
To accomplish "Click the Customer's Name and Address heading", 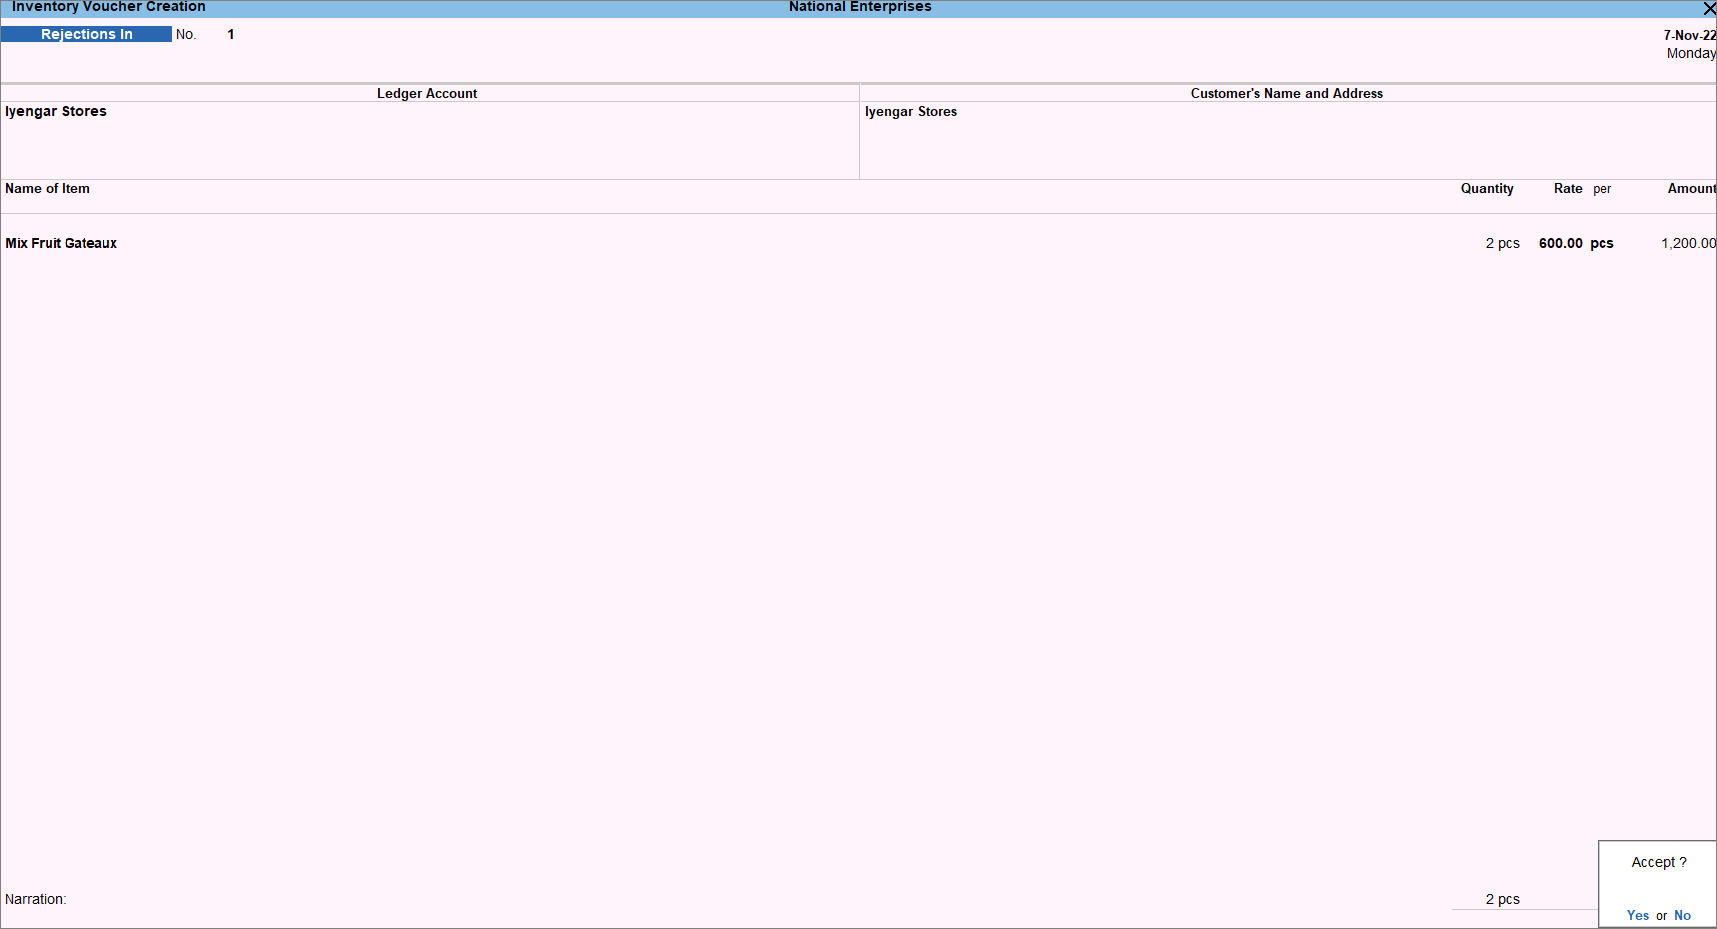I will (1287, 93).
